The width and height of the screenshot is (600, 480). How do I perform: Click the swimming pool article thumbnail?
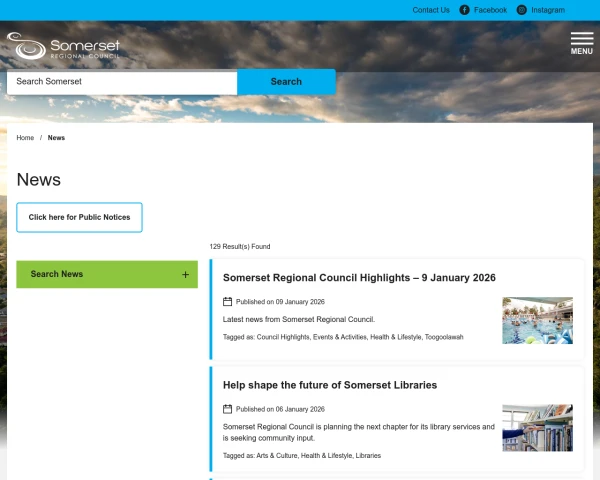point(537,320)
